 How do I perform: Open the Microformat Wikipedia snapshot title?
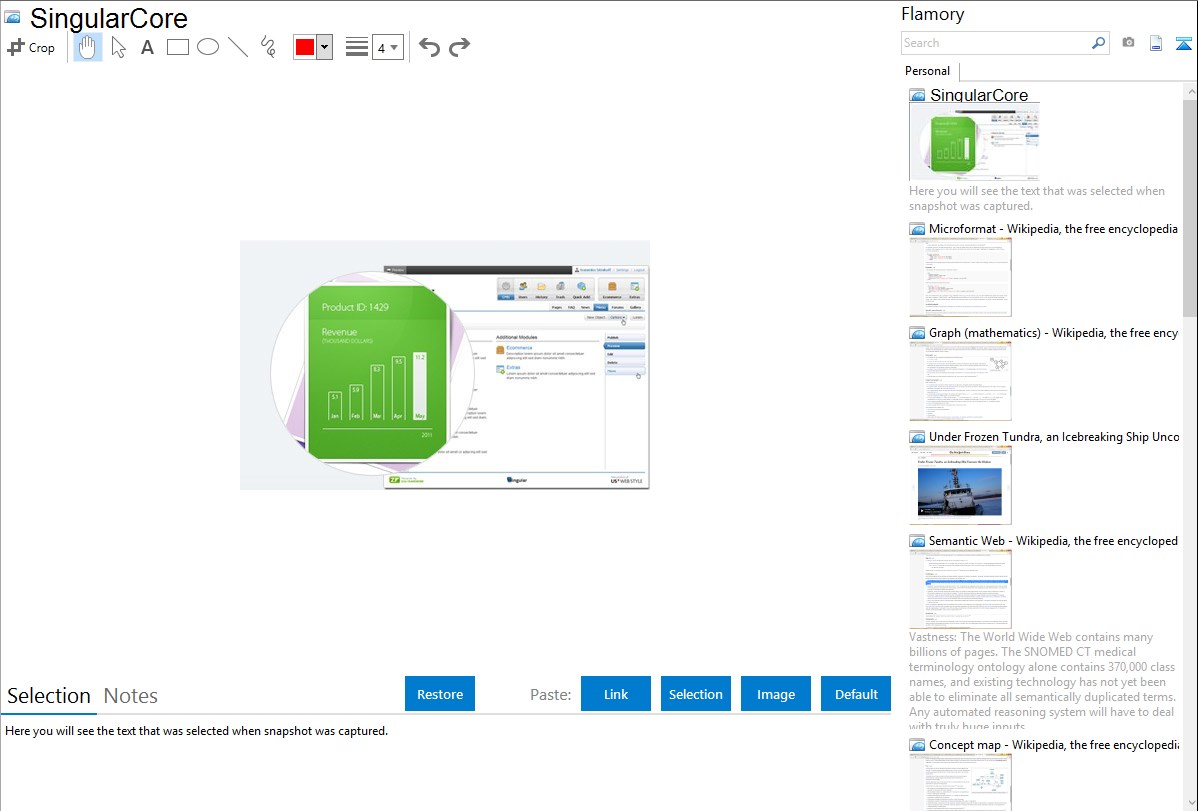tap(1053, 229)
